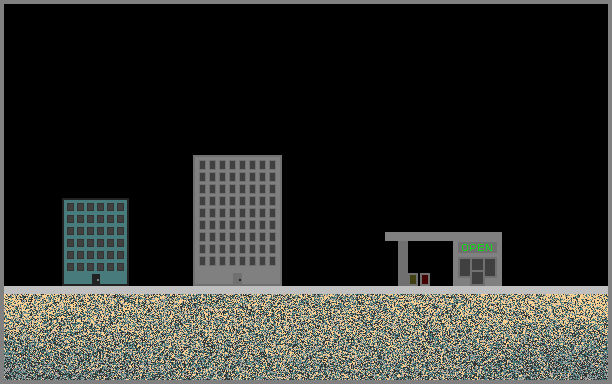612x384 pixels.
Task: Click the gray tower's top-right window
Action: coord(272,165)
